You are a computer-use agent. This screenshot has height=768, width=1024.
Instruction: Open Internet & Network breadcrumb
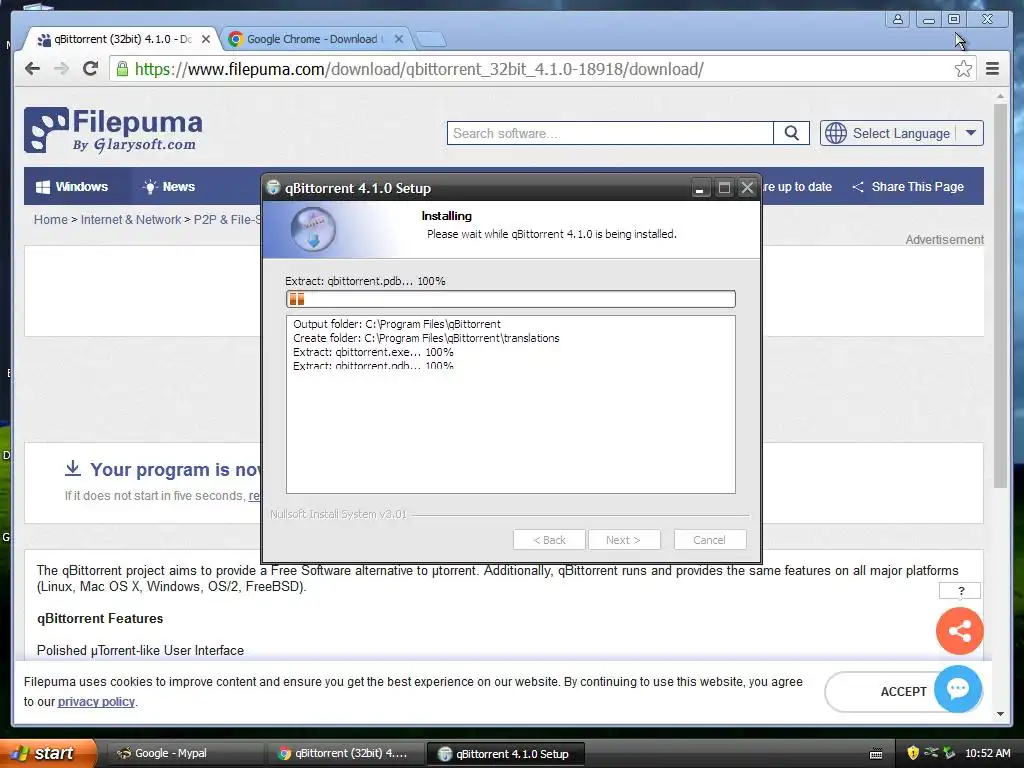[x=131, y=219]
